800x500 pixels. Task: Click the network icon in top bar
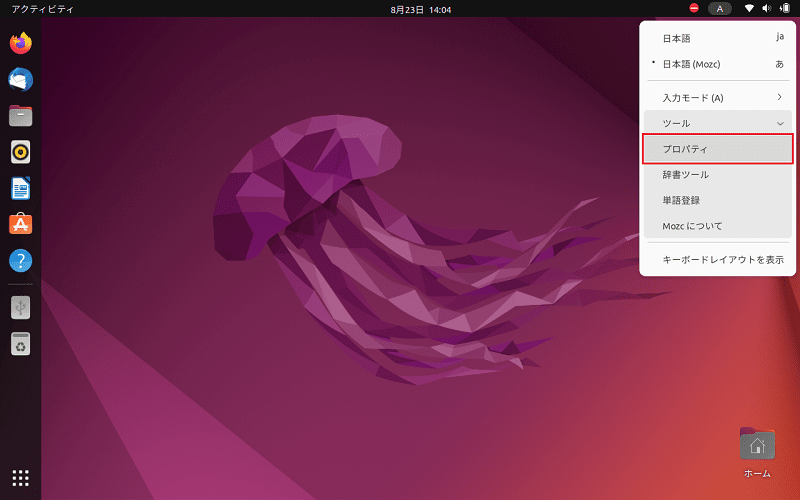pos(749,8)
